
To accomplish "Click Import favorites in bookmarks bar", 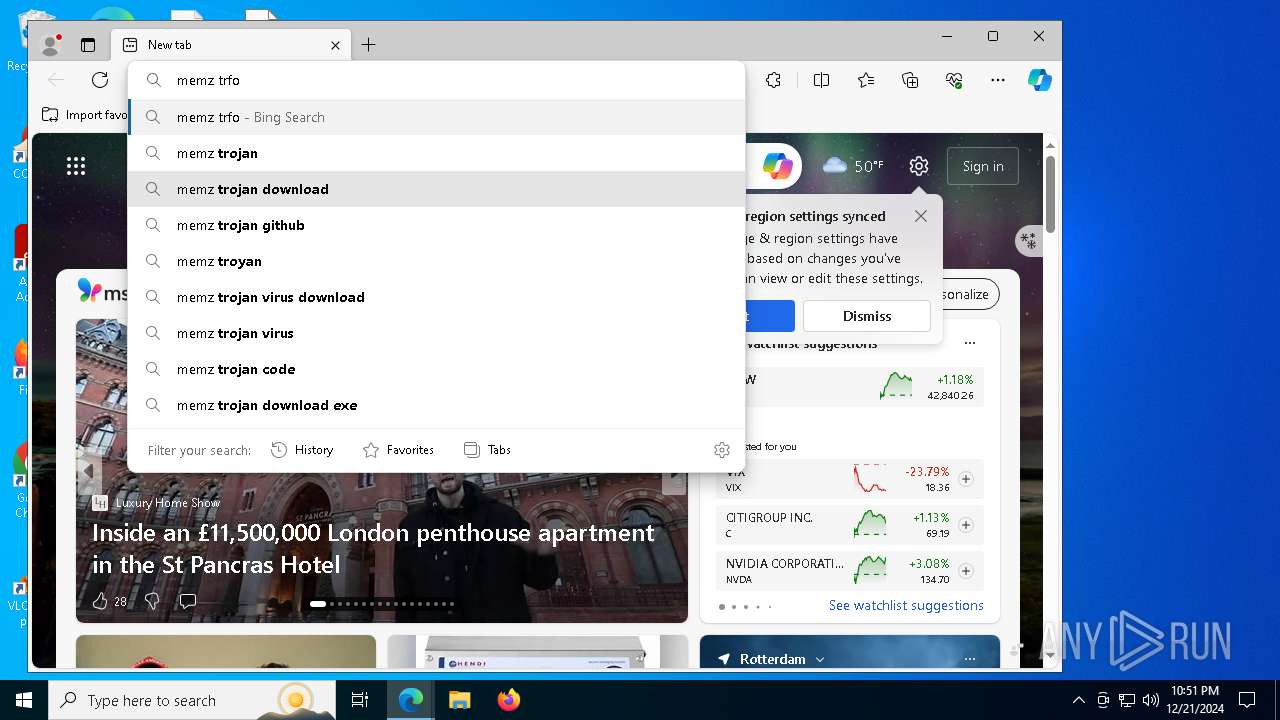I will tap(85, 115).
